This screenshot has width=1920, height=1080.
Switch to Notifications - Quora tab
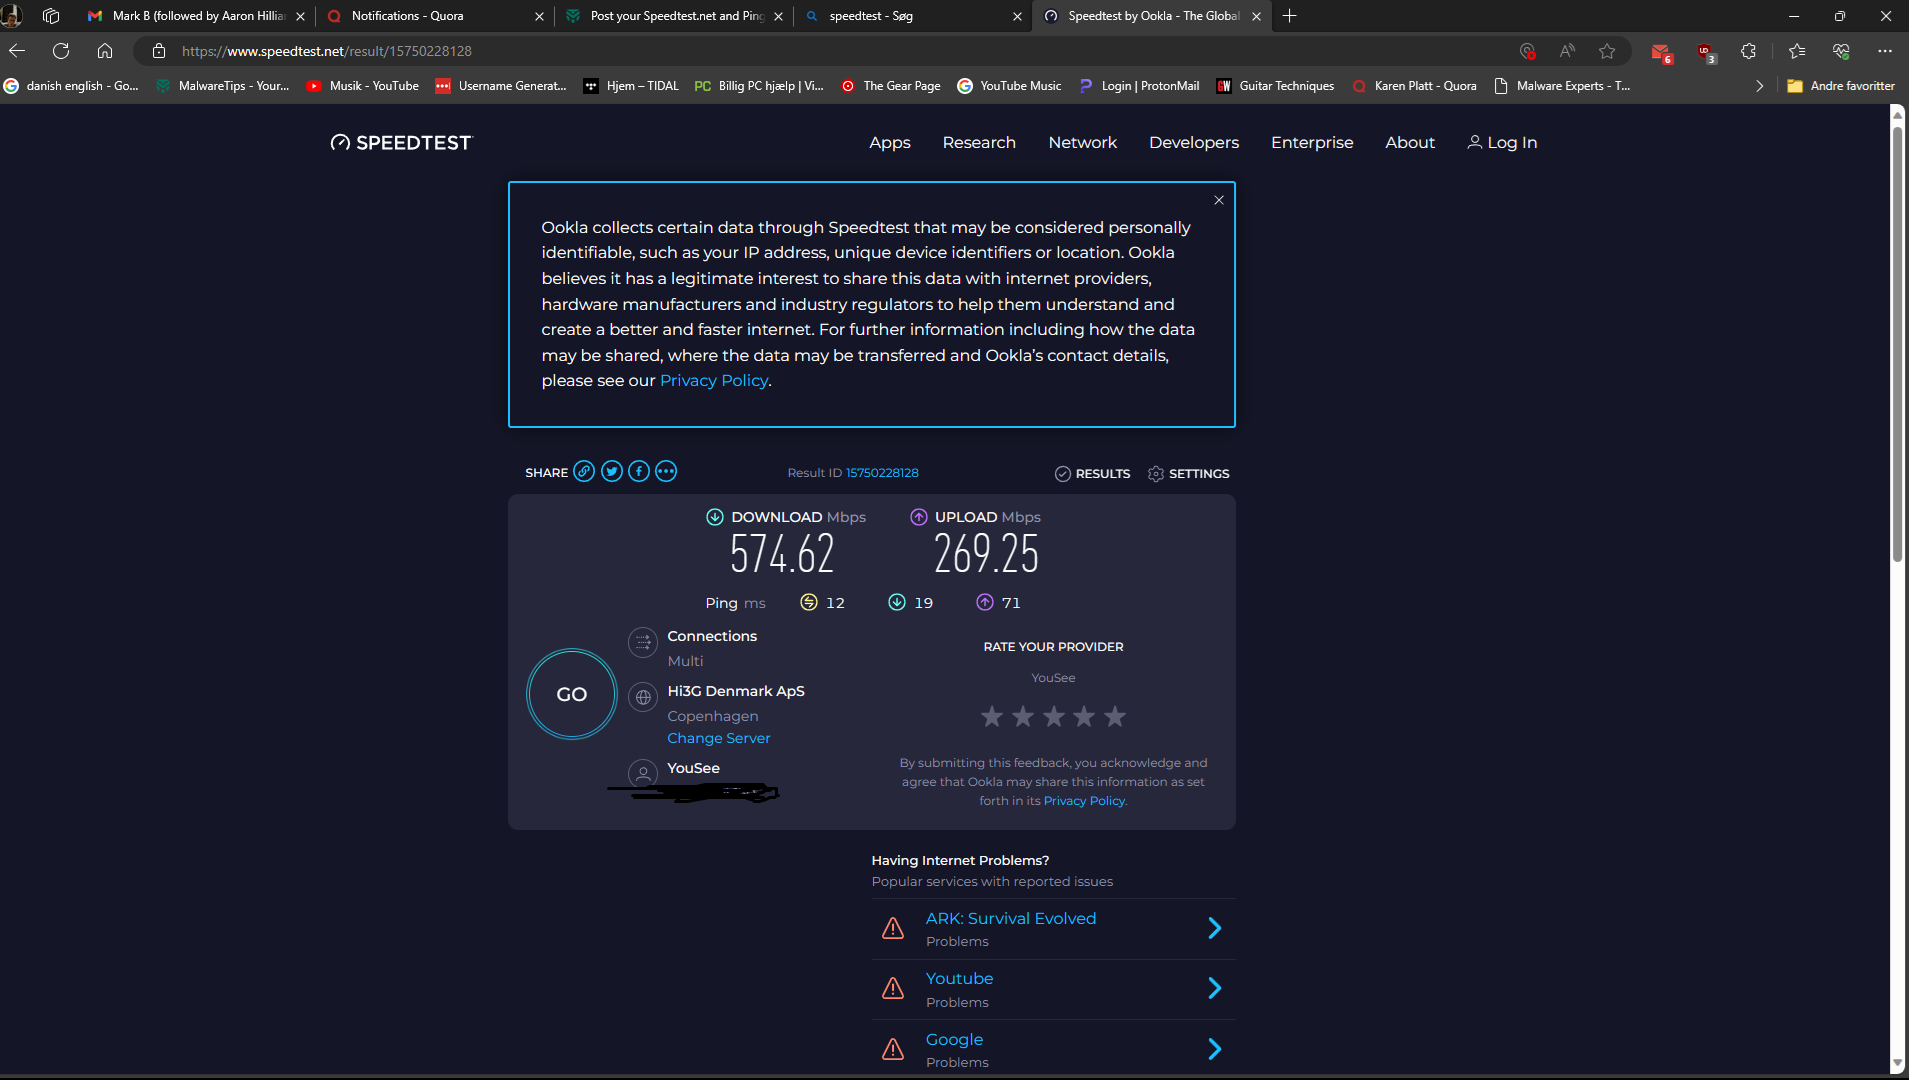click(x=407, y=16)
